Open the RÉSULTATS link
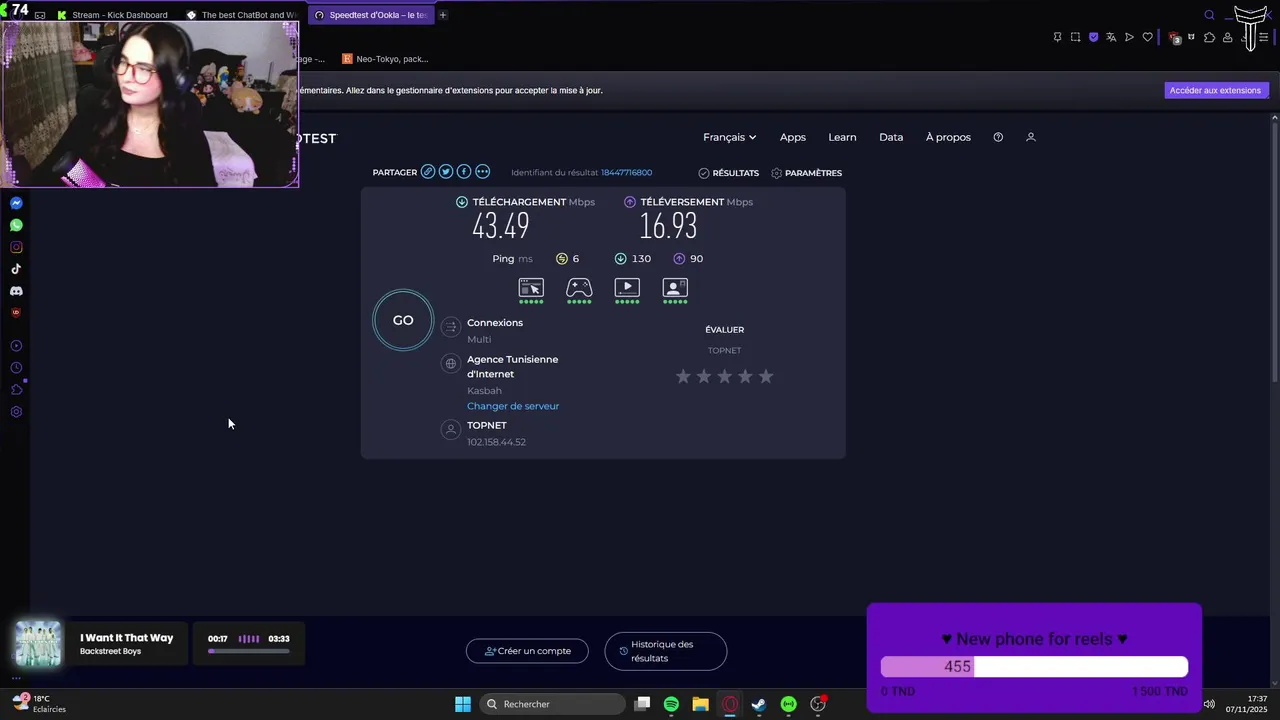This screenshot has height=720, width=1280. click(728, 173)
